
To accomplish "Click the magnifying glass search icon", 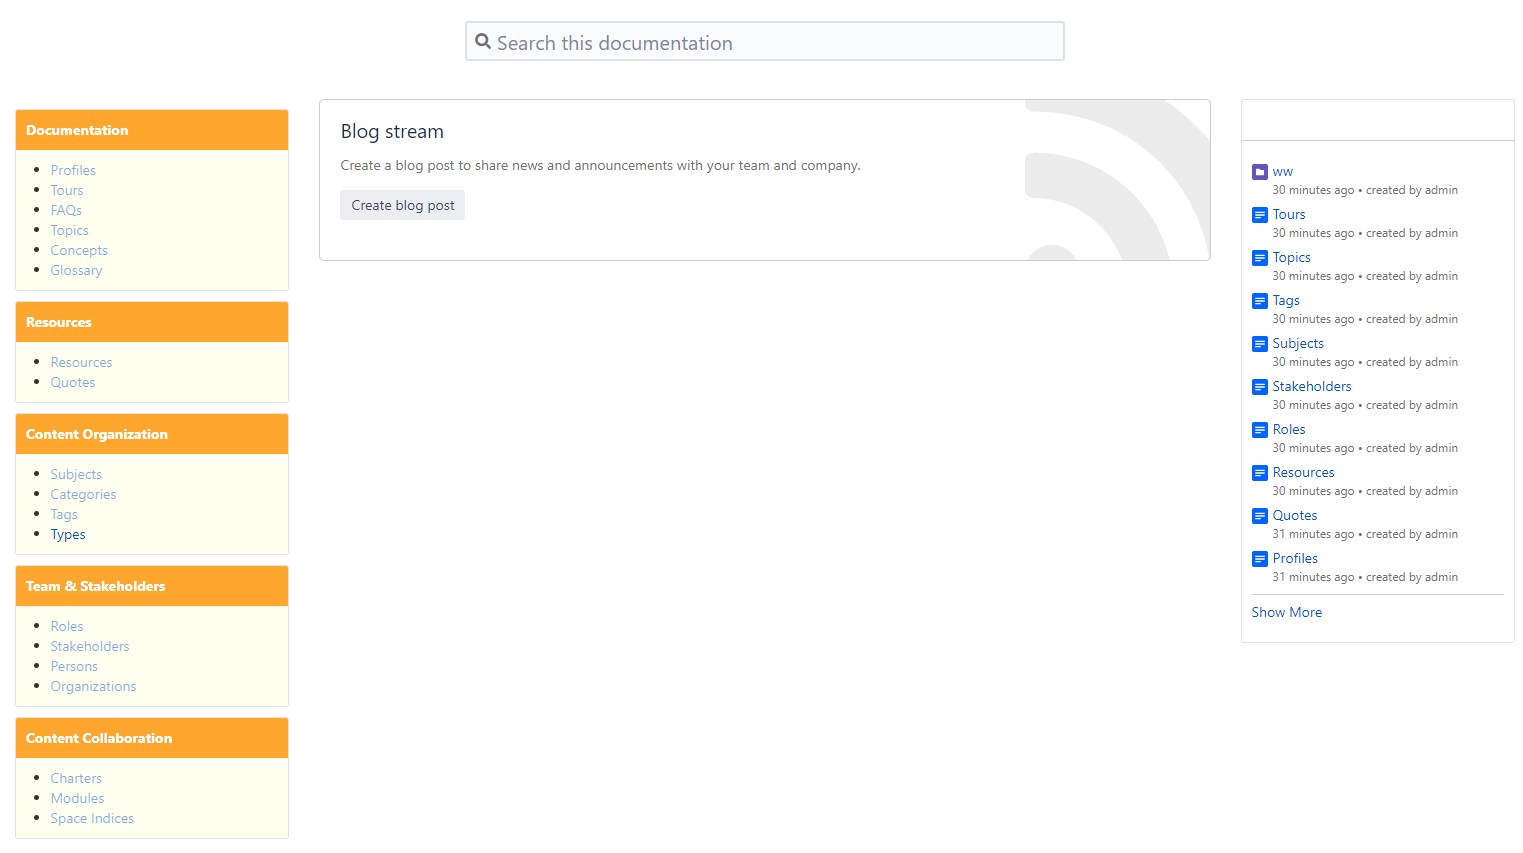I will point(483,42).
